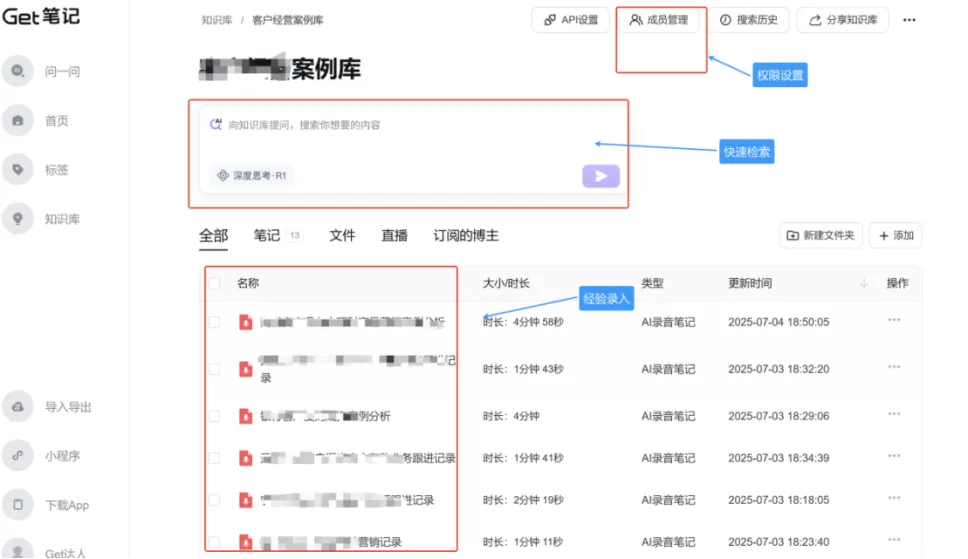This screenshot has width=968, height=559.
Task: Check the row with 时长 1分钟 43秒
Action: [214, 369]
